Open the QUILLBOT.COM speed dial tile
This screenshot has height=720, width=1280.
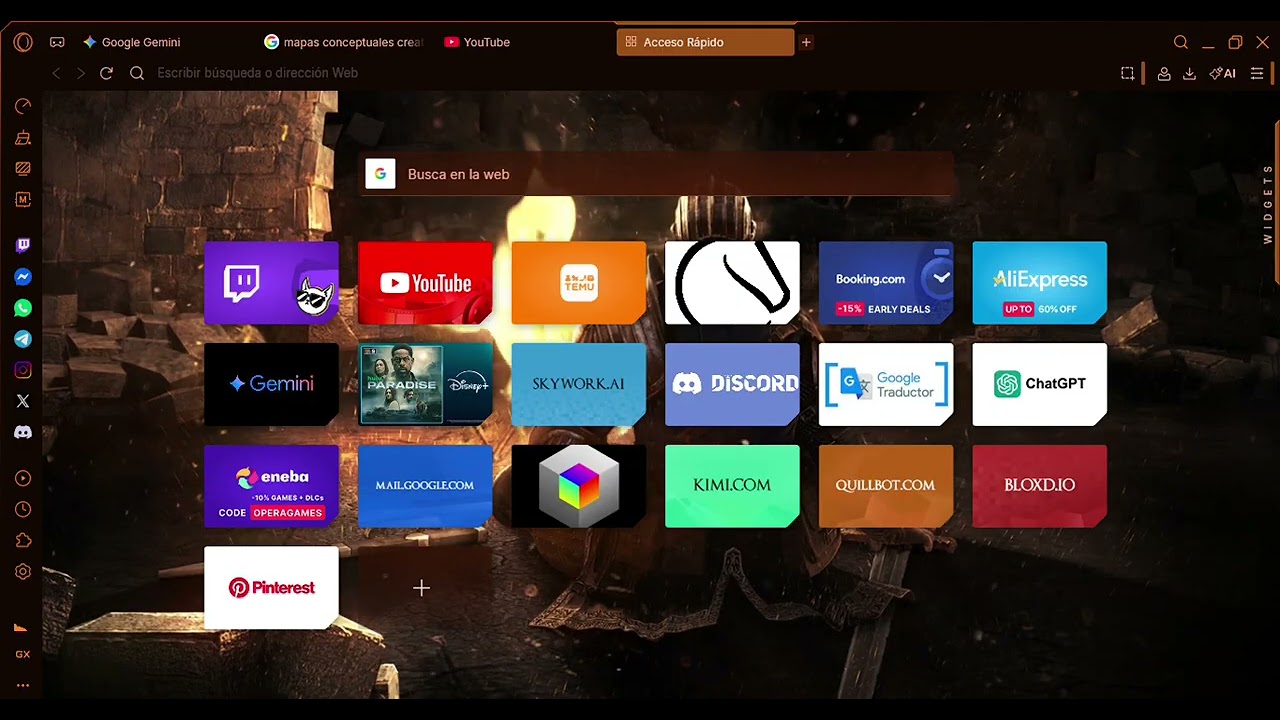coord(886,486)
